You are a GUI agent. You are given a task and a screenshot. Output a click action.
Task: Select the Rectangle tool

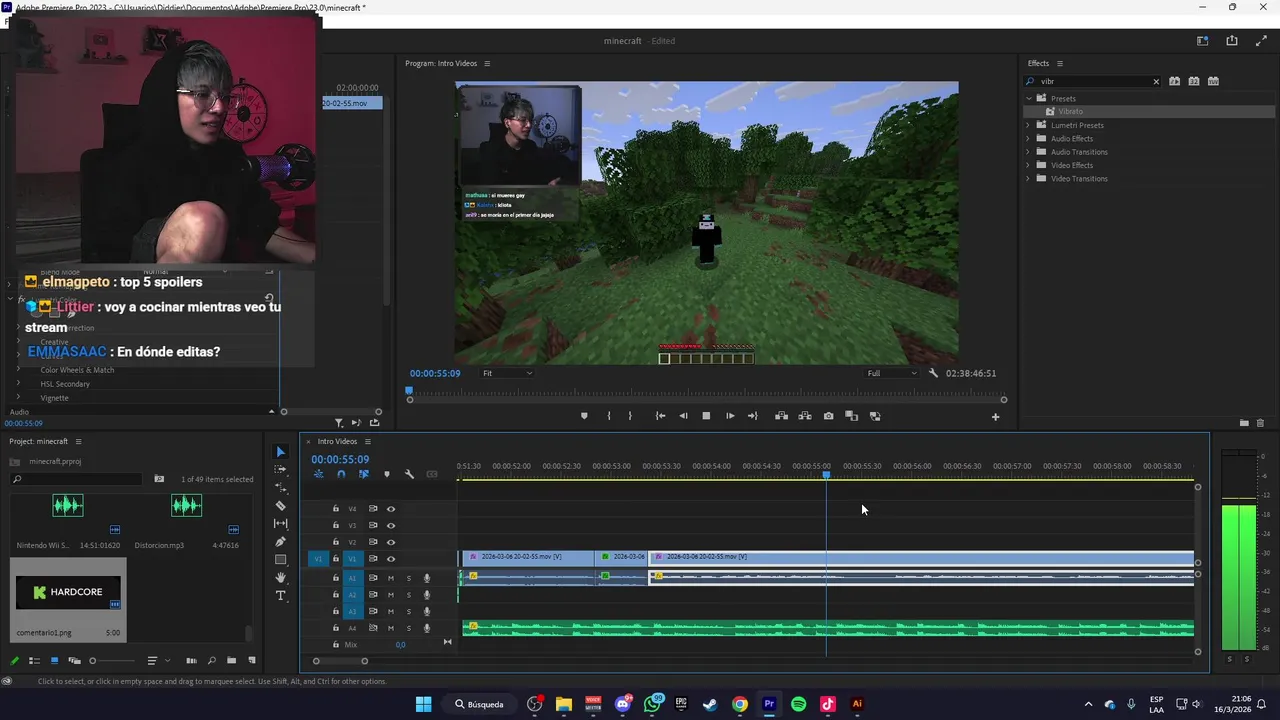pos(280,560)
